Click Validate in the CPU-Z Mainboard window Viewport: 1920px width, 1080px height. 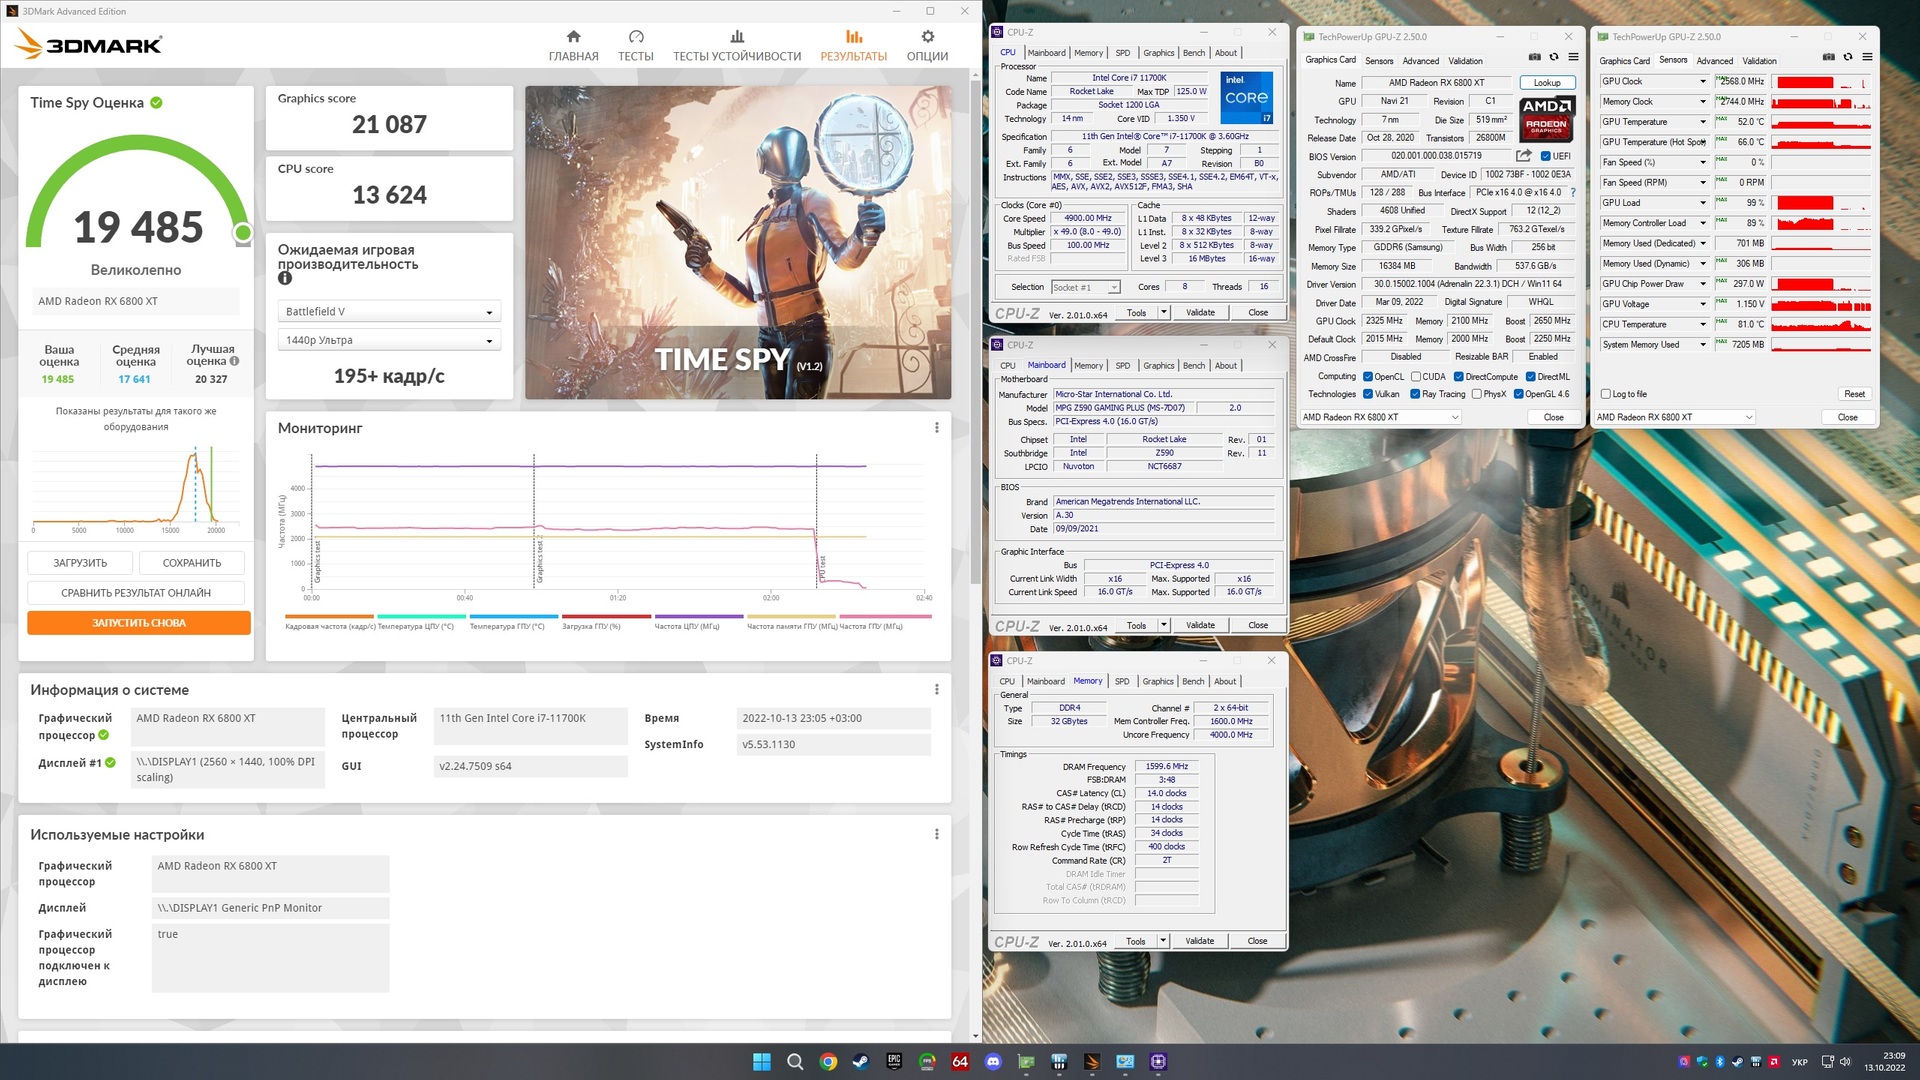tap(1200, 625)
